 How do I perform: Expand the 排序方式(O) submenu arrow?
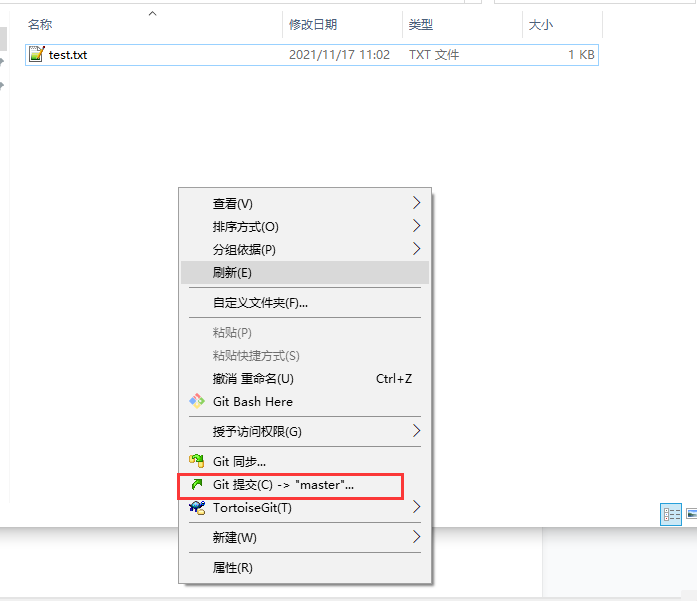[417, 226]
